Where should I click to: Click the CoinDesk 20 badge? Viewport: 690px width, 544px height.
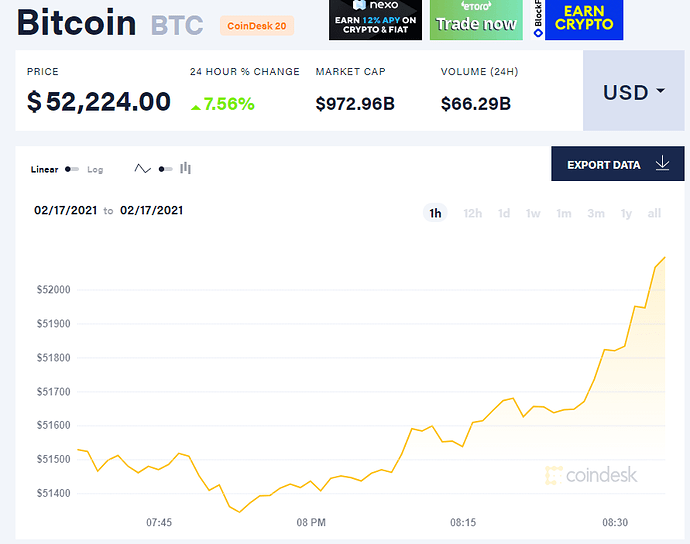click(257, 26)
